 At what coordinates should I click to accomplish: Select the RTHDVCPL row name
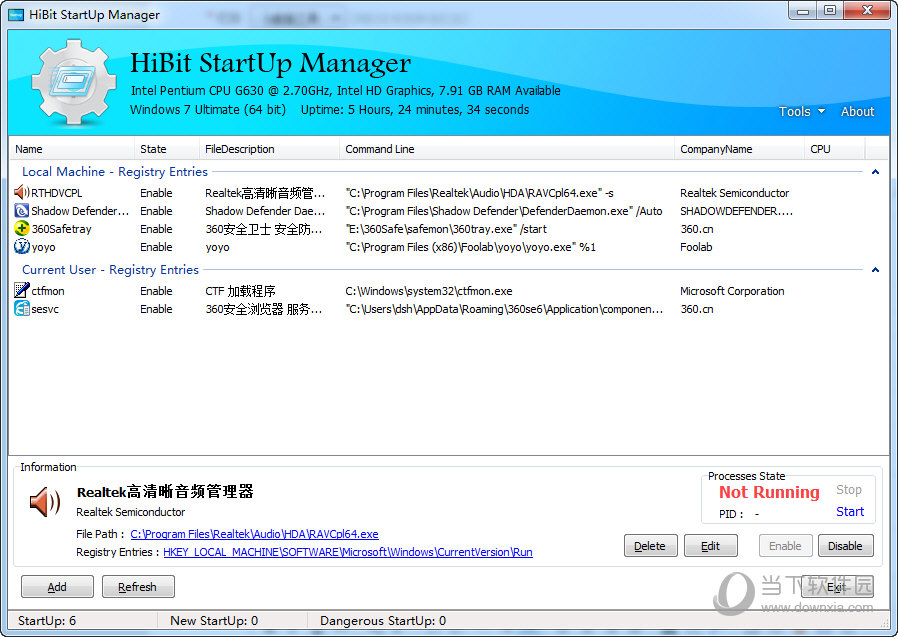coord(57,193)
